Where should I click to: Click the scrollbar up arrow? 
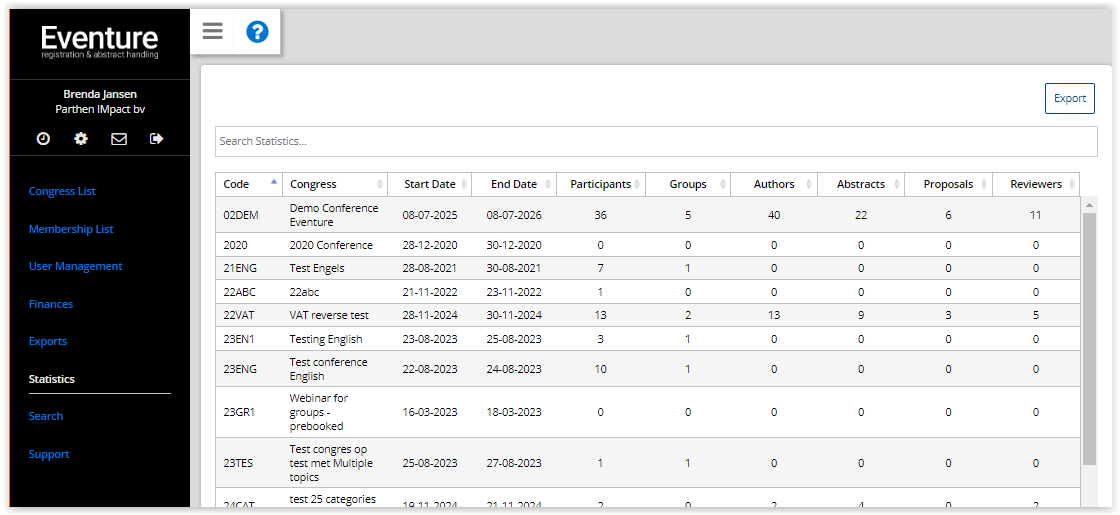pos(1089,205)
